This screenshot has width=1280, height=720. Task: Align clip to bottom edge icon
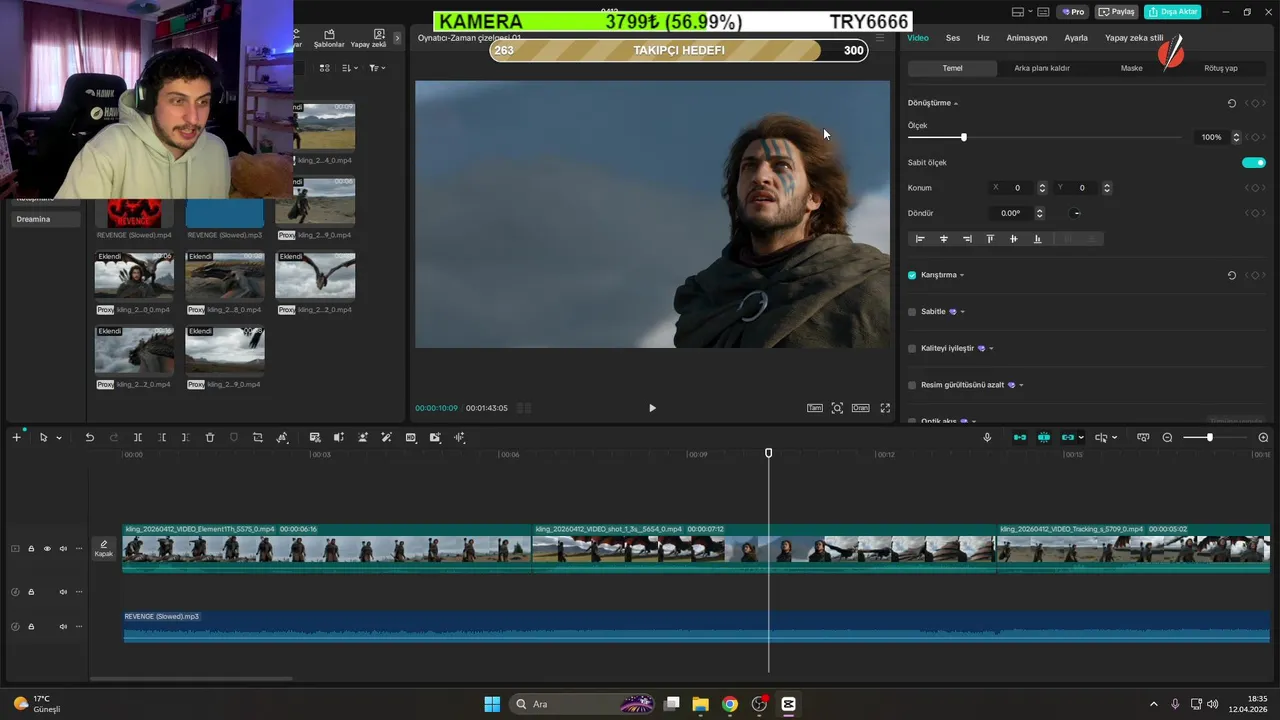1037,239
